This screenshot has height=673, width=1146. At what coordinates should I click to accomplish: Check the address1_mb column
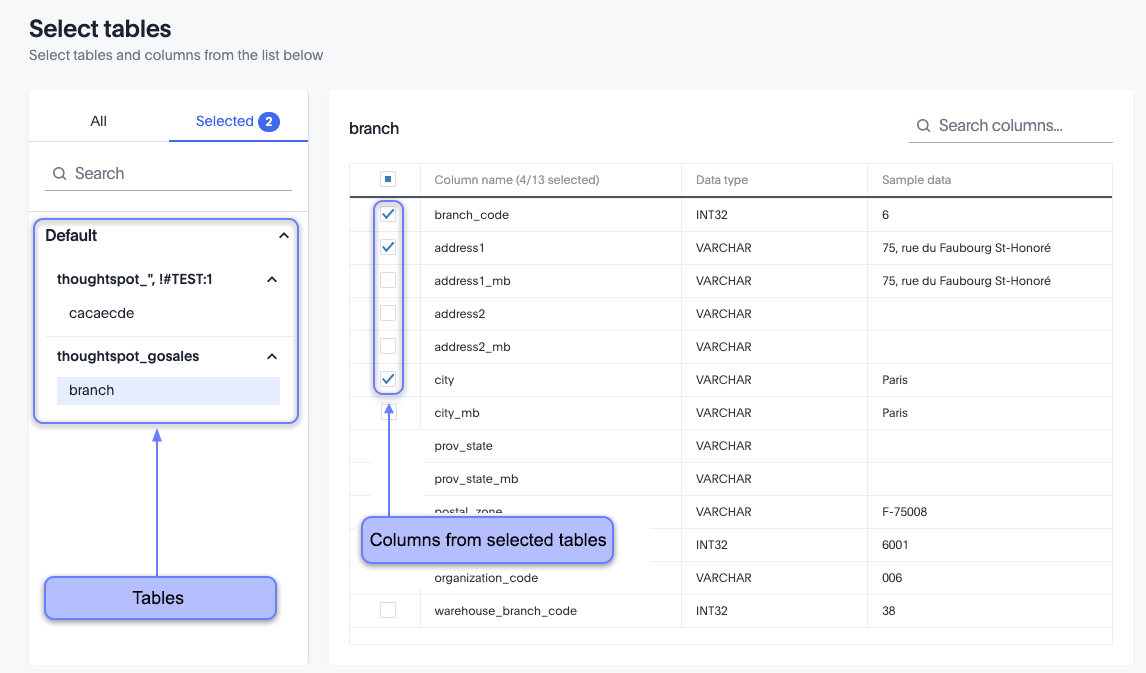tap(389, 280)
